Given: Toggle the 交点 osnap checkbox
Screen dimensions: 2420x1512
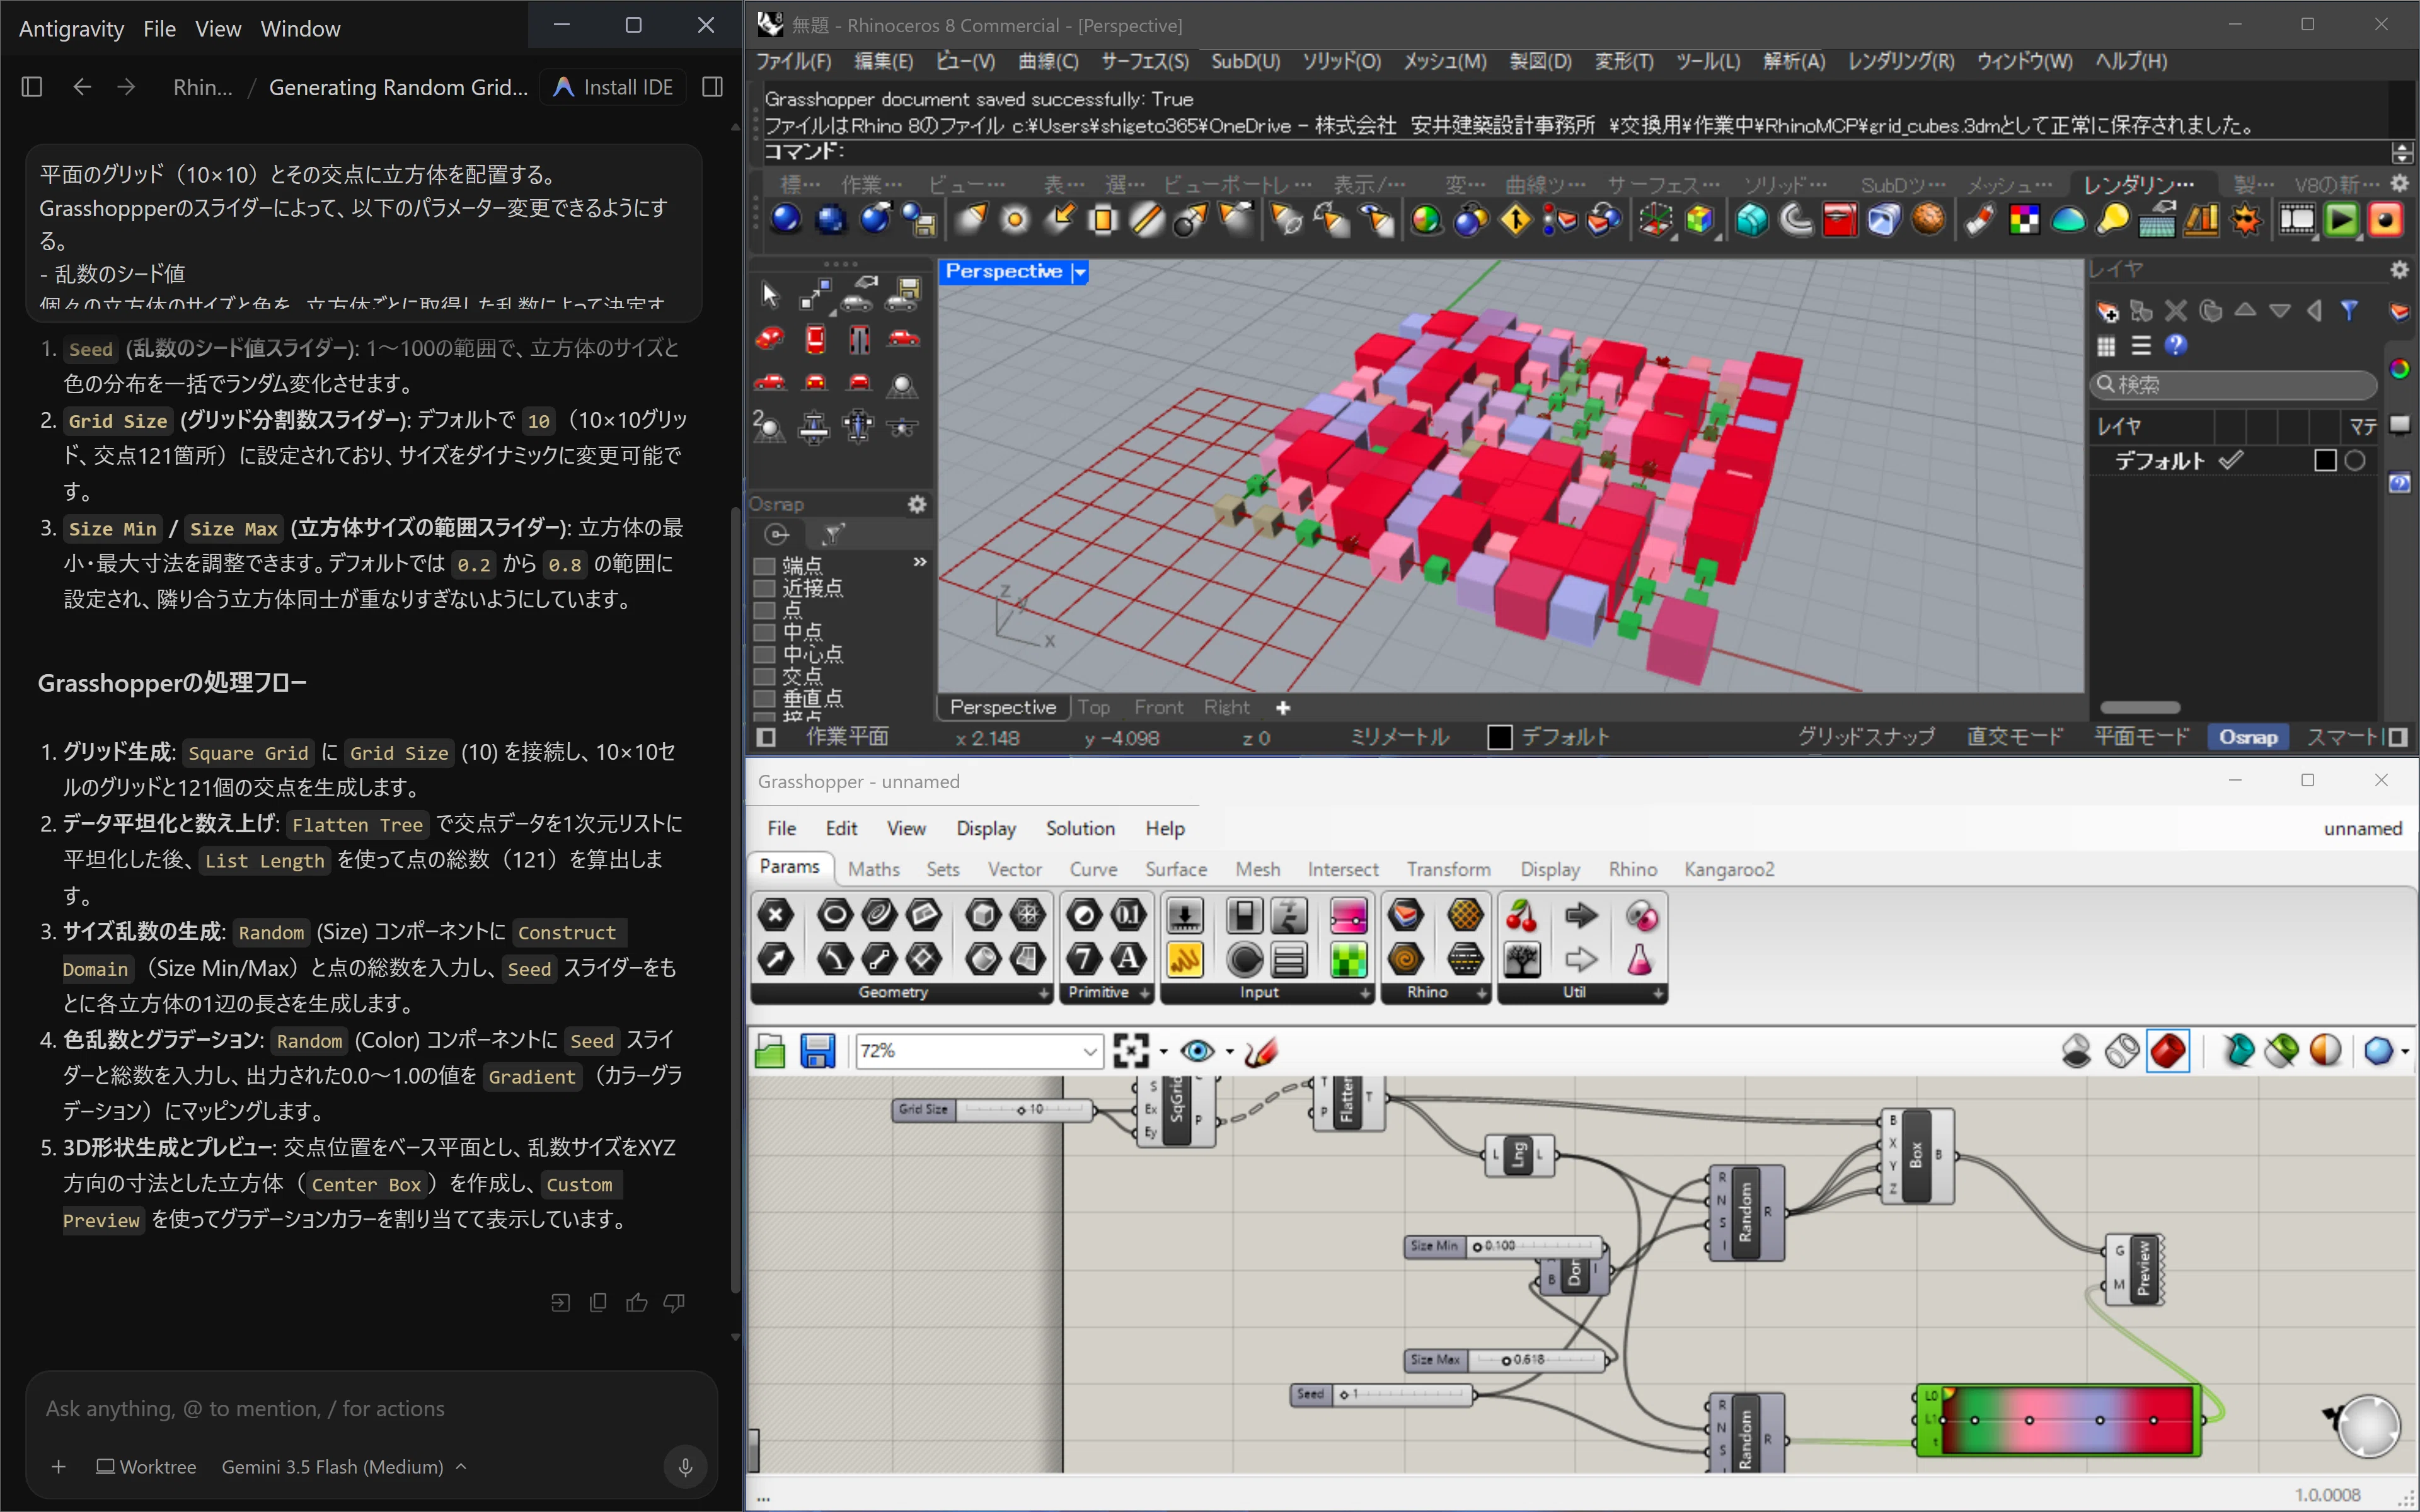Looking at the screenshot, I should click(x=764, y=676).
